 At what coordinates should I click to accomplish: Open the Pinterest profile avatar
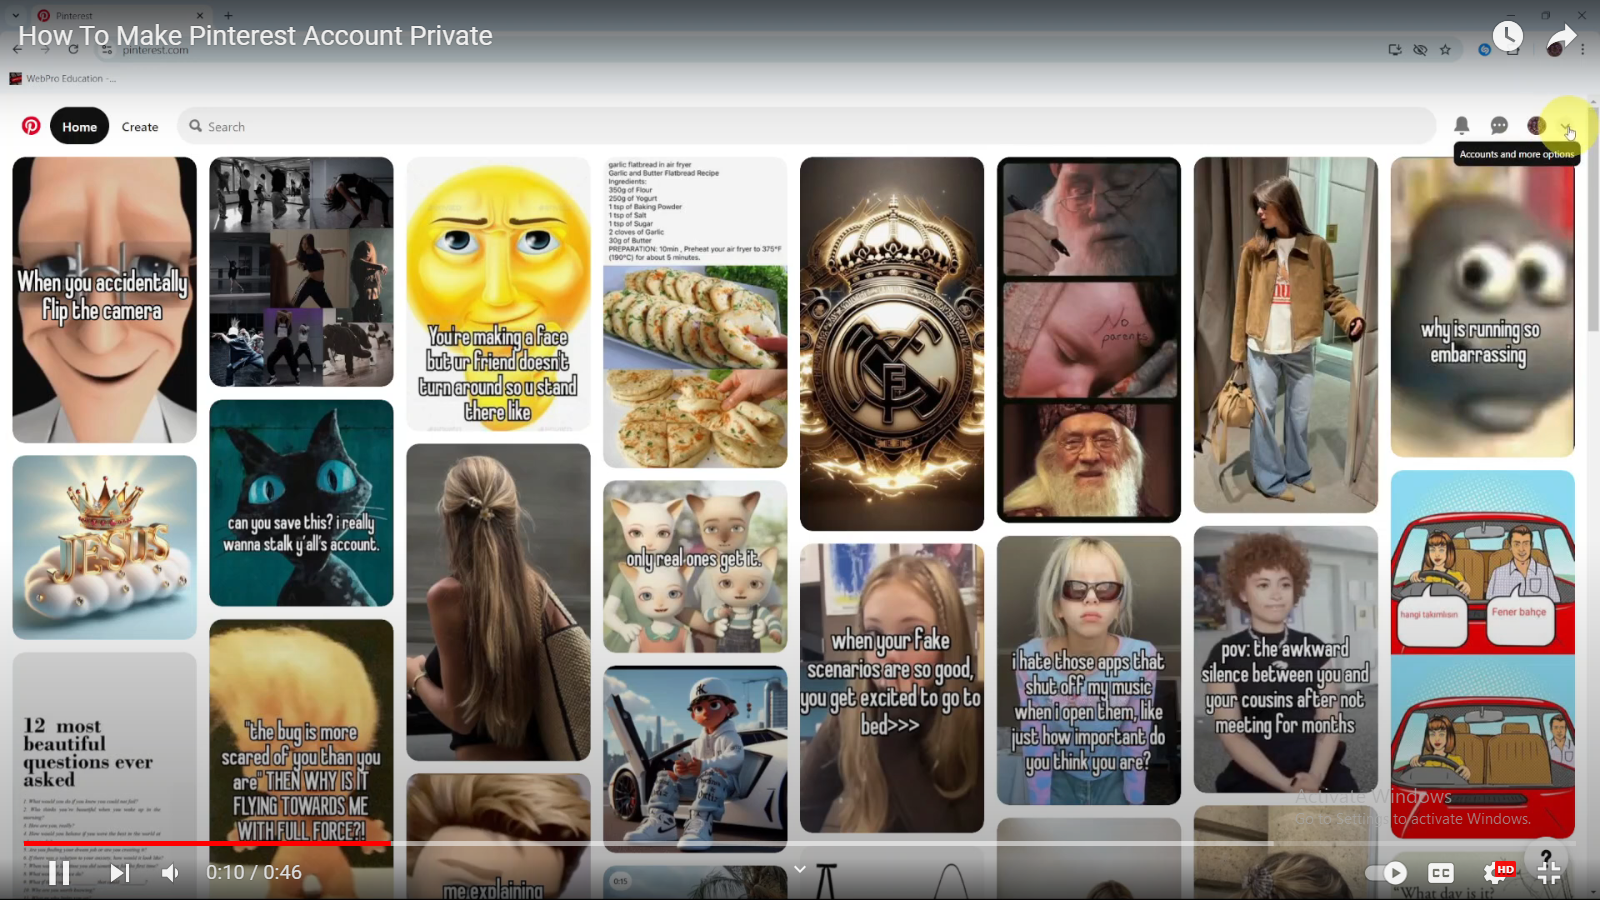1537,125
